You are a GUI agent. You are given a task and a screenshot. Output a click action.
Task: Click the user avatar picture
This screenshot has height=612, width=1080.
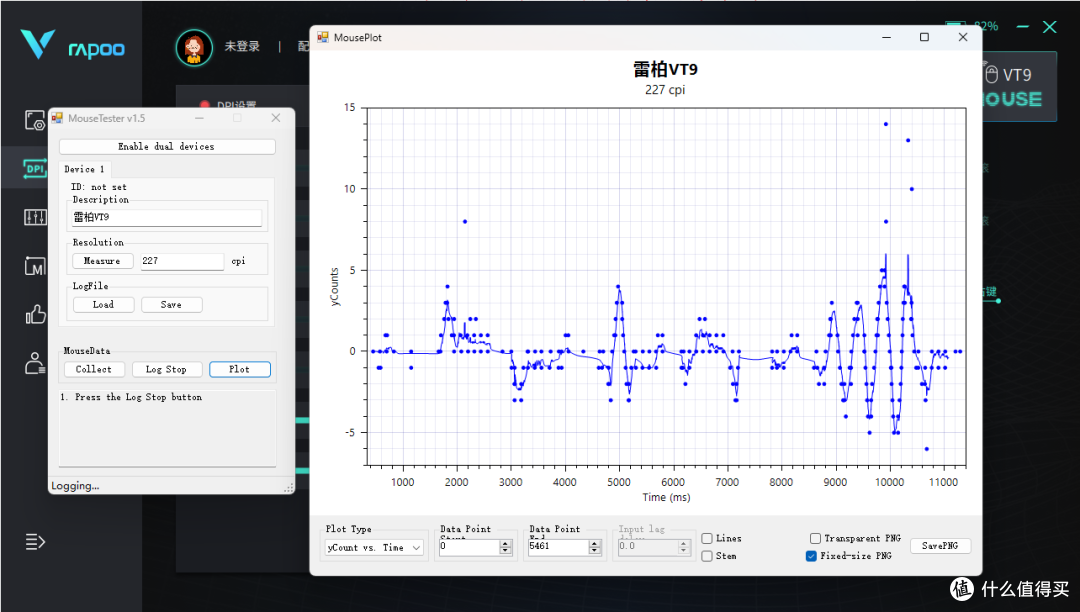click(194, 48)
